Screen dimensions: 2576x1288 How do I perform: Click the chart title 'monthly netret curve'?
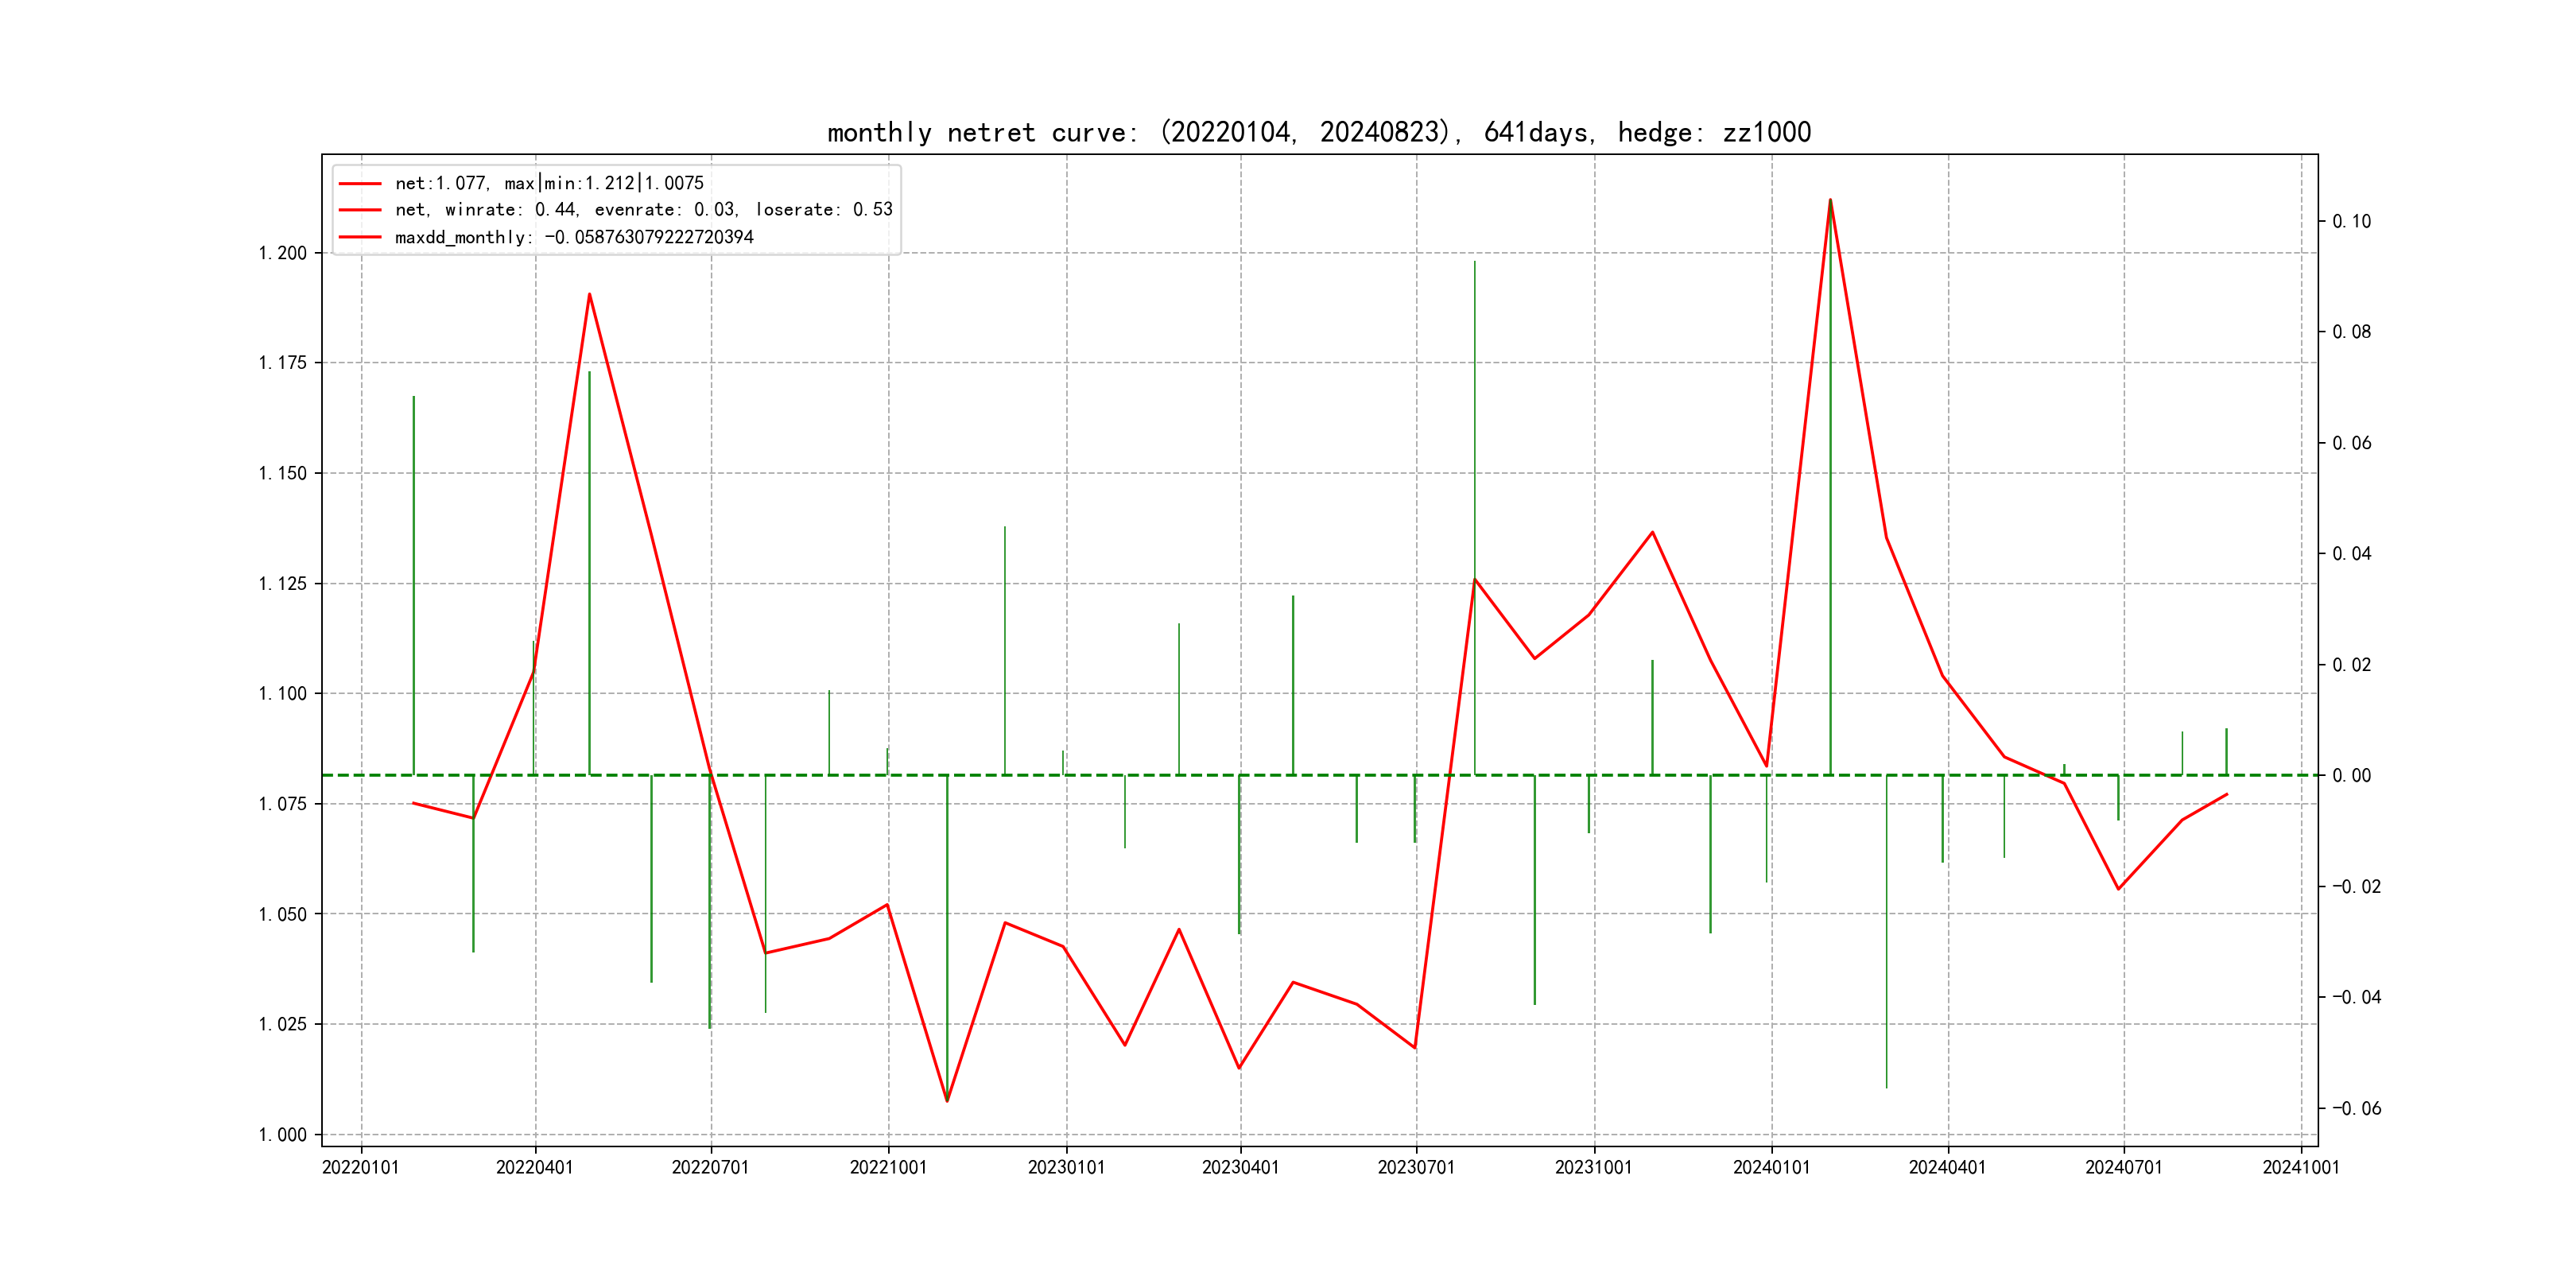click(1318, 132)
